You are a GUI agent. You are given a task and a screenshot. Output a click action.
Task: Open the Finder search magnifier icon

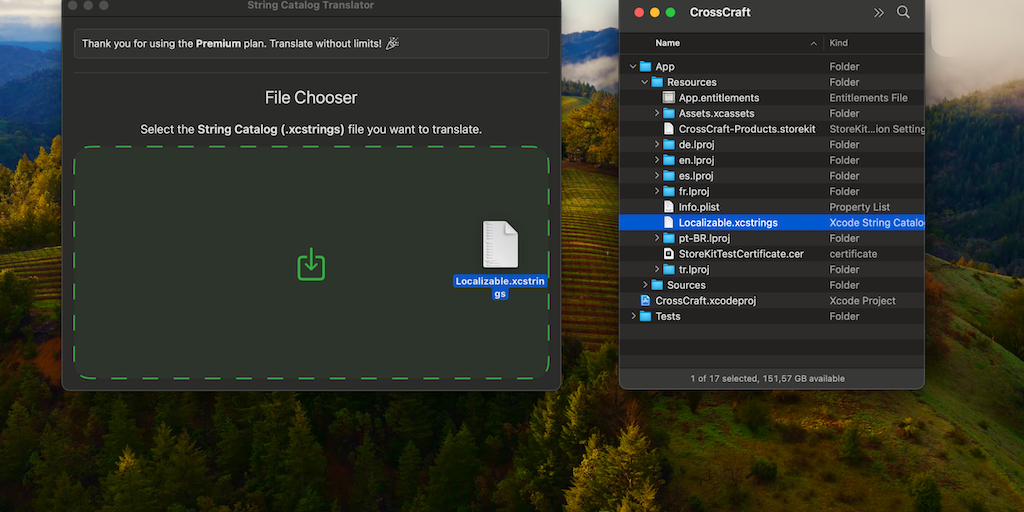903,13
